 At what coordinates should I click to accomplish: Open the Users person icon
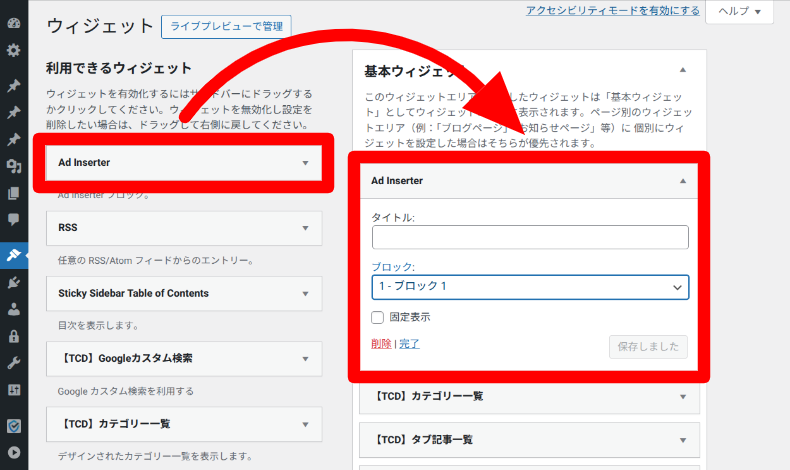(x=14, y=309)
